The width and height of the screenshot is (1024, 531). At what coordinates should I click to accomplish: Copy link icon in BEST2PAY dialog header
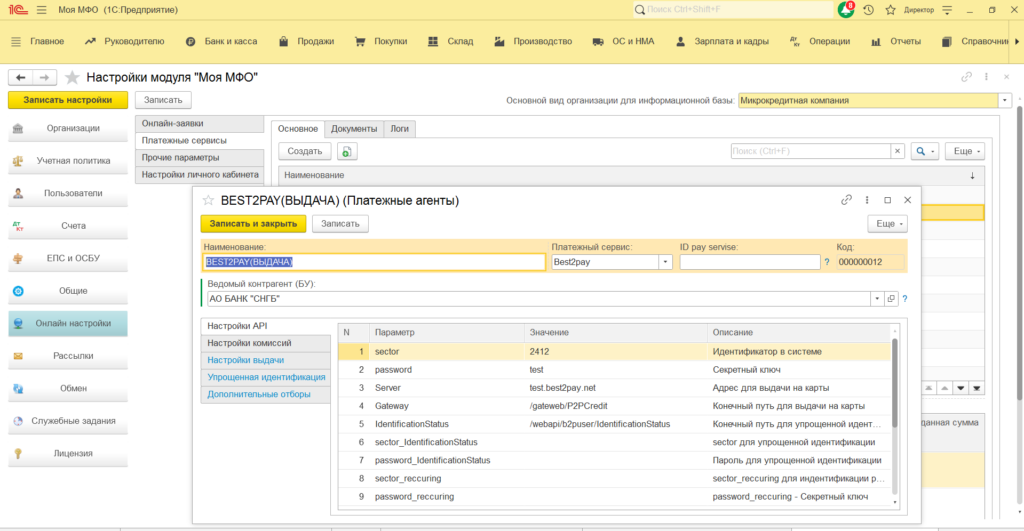846,200
